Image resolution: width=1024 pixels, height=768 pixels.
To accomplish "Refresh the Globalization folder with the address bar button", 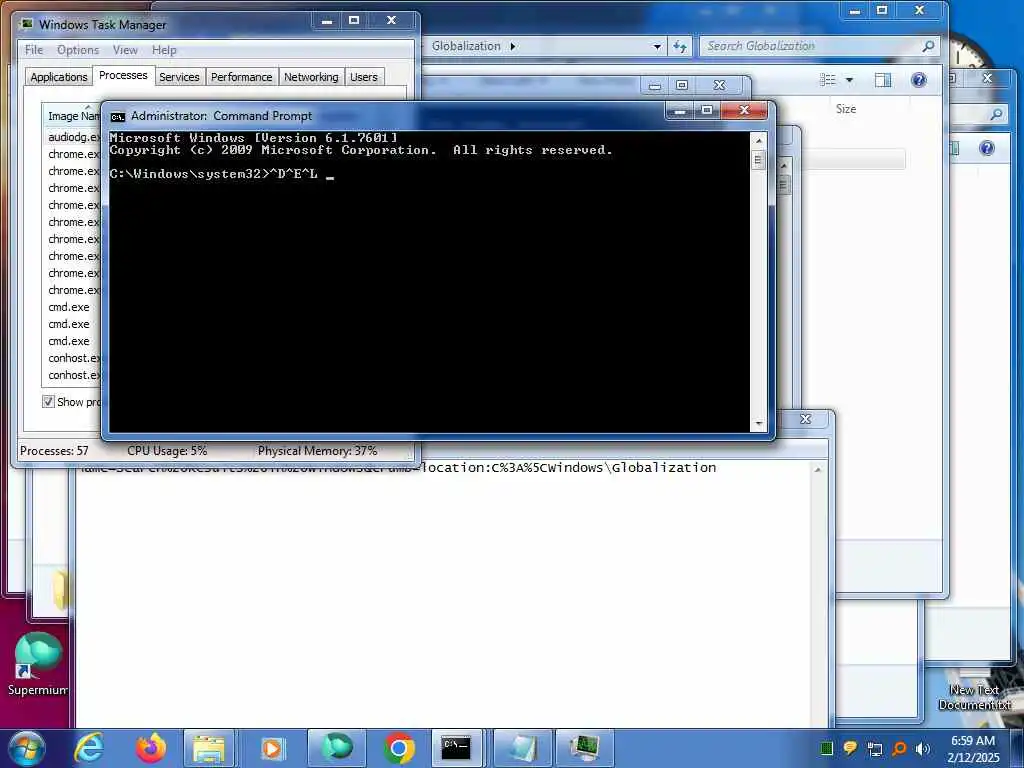I will 680,46.
